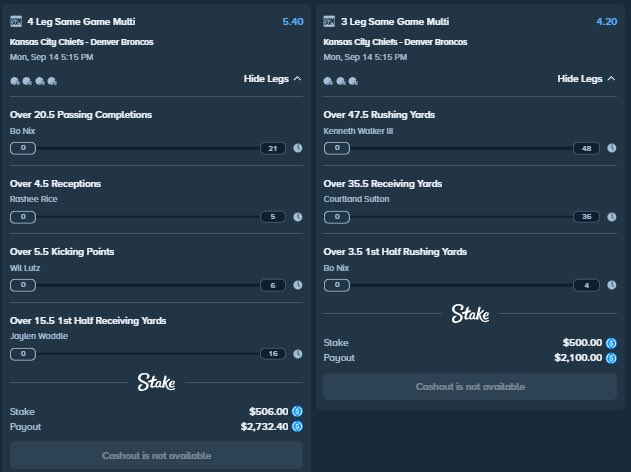Image resolution: width=631 pixels, height=472 pixels.
Task: Click the clock icon on Bo Nix 1st Half Rushing leg
Action: point(612,285)
